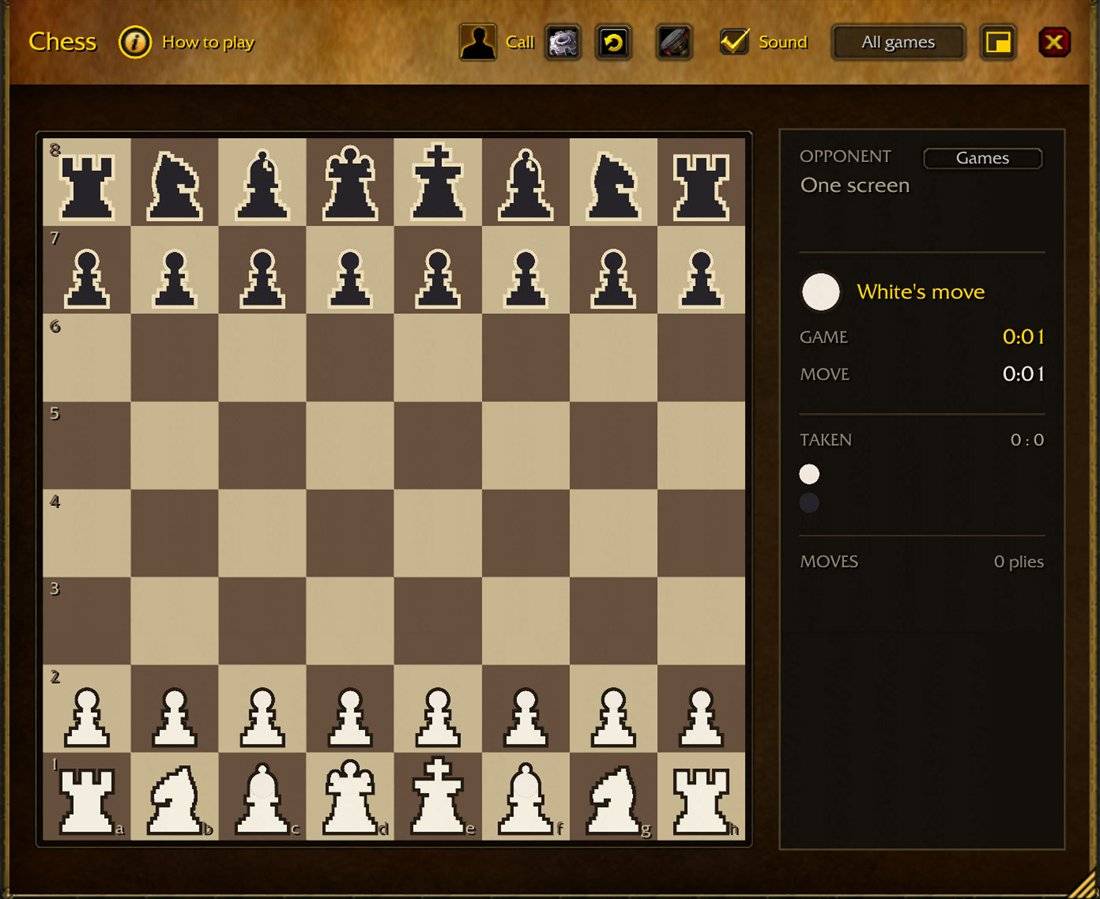Click the empty d4 square
Screen dimensions: 1100x899
(350, 533)
